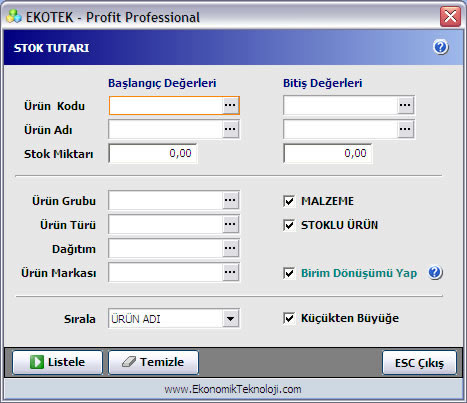Screen dimensions: 467x403
Task: Click the STOK TUTARI title text
Action: pos(51,48)
